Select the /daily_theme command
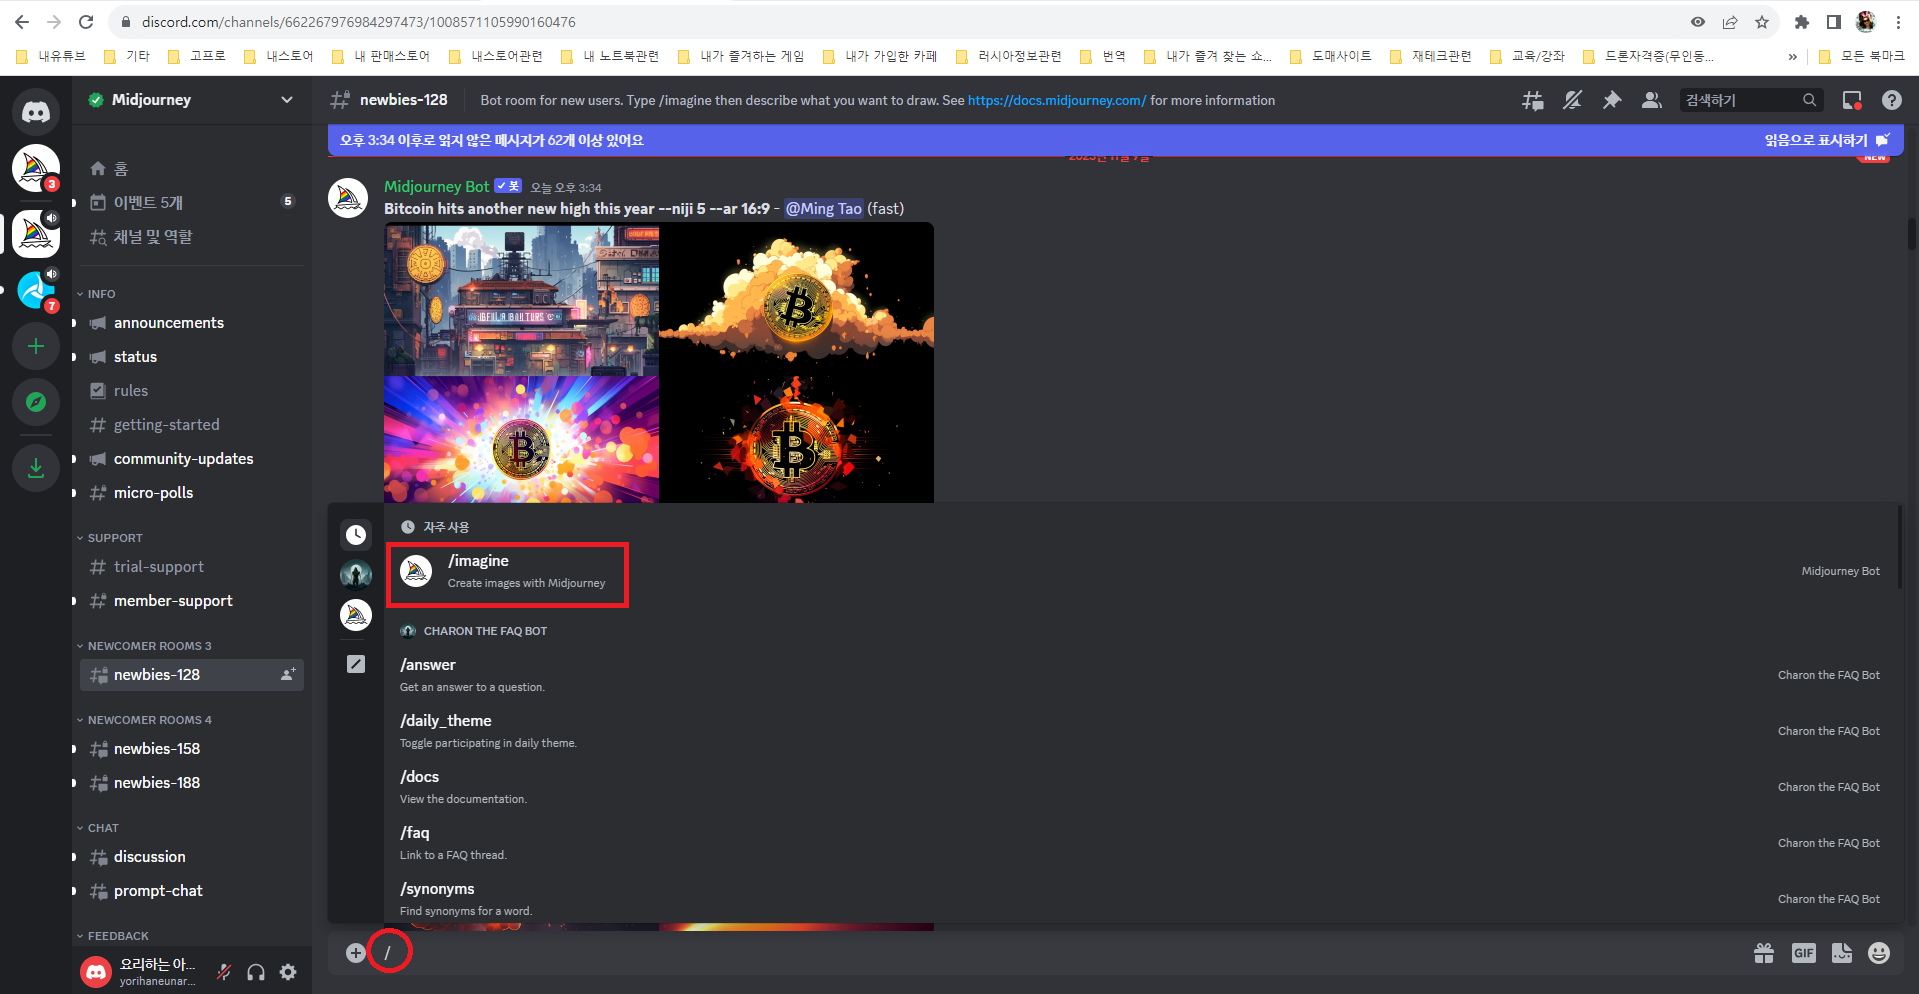This screenshot has width=1919, height=994. point(1140,731)
